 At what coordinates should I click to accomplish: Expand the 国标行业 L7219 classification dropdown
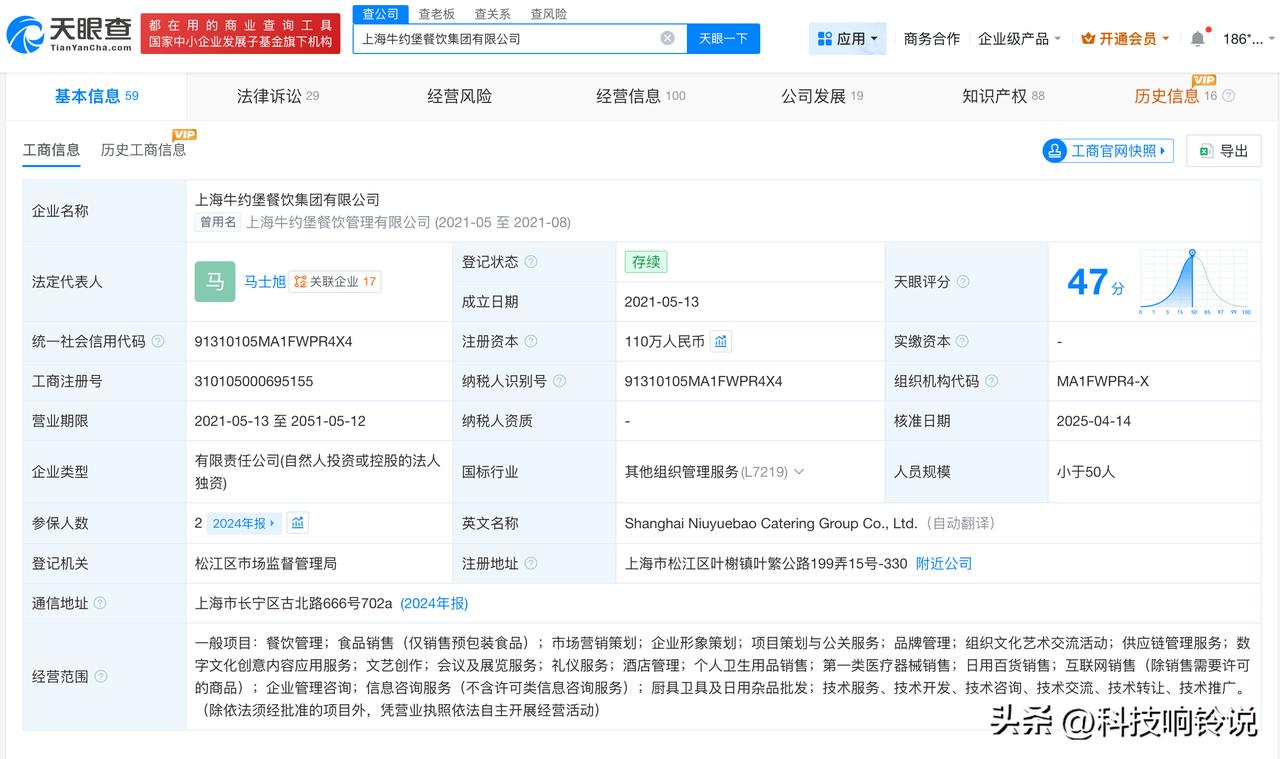[797, 471]
